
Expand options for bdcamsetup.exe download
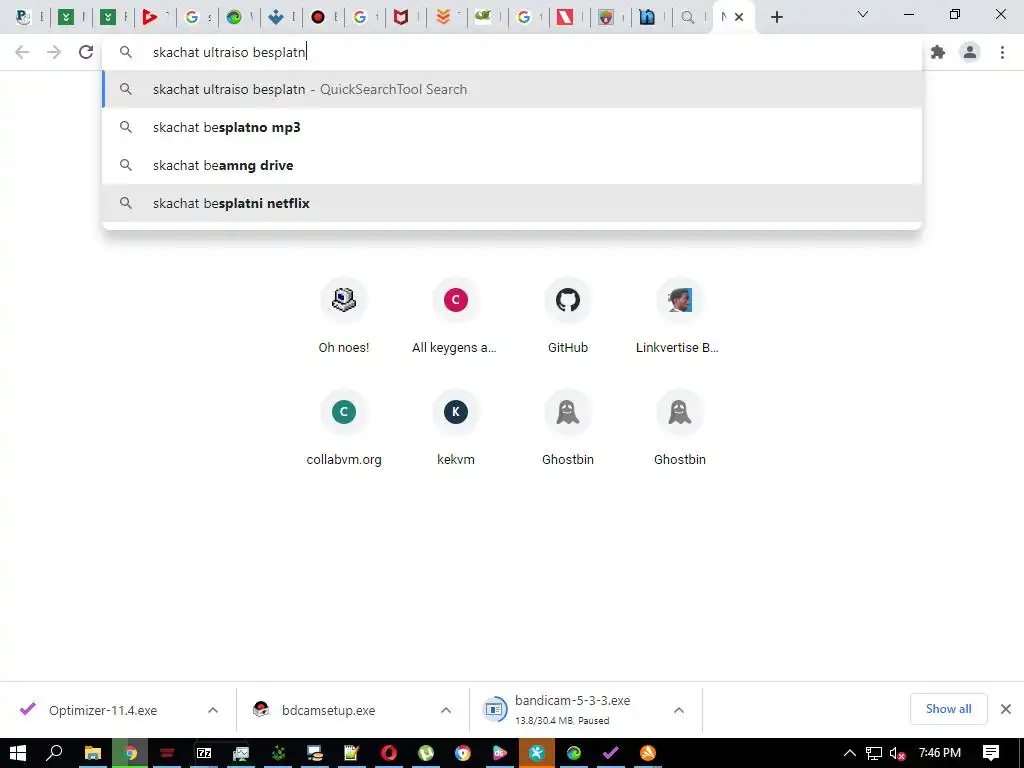click(446, 710)
